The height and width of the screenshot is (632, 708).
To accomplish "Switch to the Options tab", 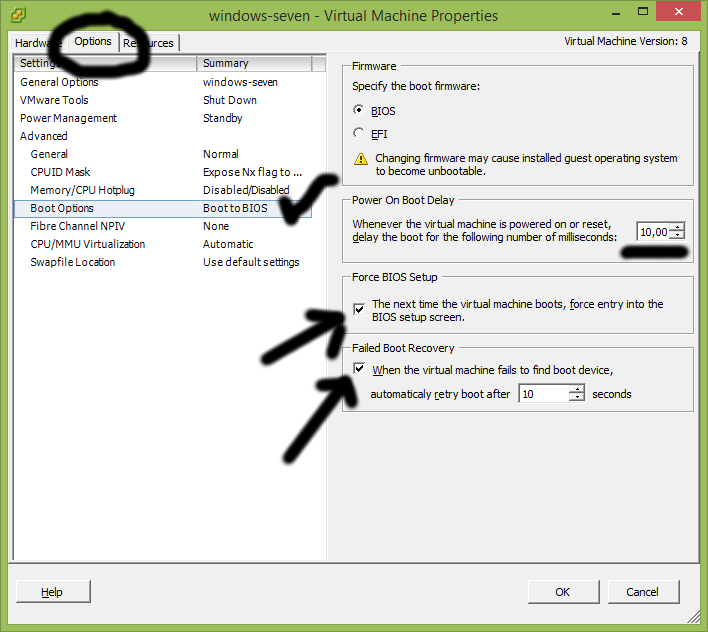I will 93,41.
